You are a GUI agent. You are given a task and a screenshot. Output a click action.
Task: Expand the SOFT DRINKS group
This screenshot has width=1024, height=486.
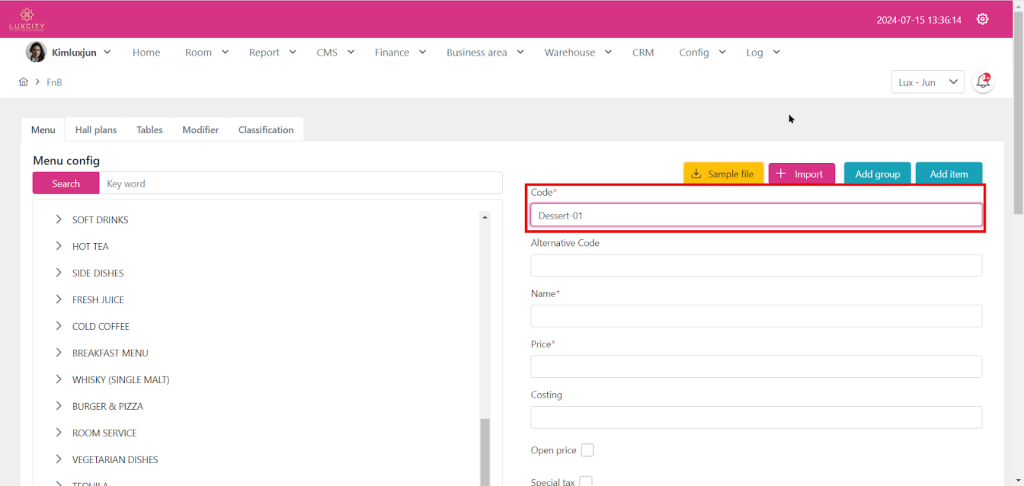point(59,219)
